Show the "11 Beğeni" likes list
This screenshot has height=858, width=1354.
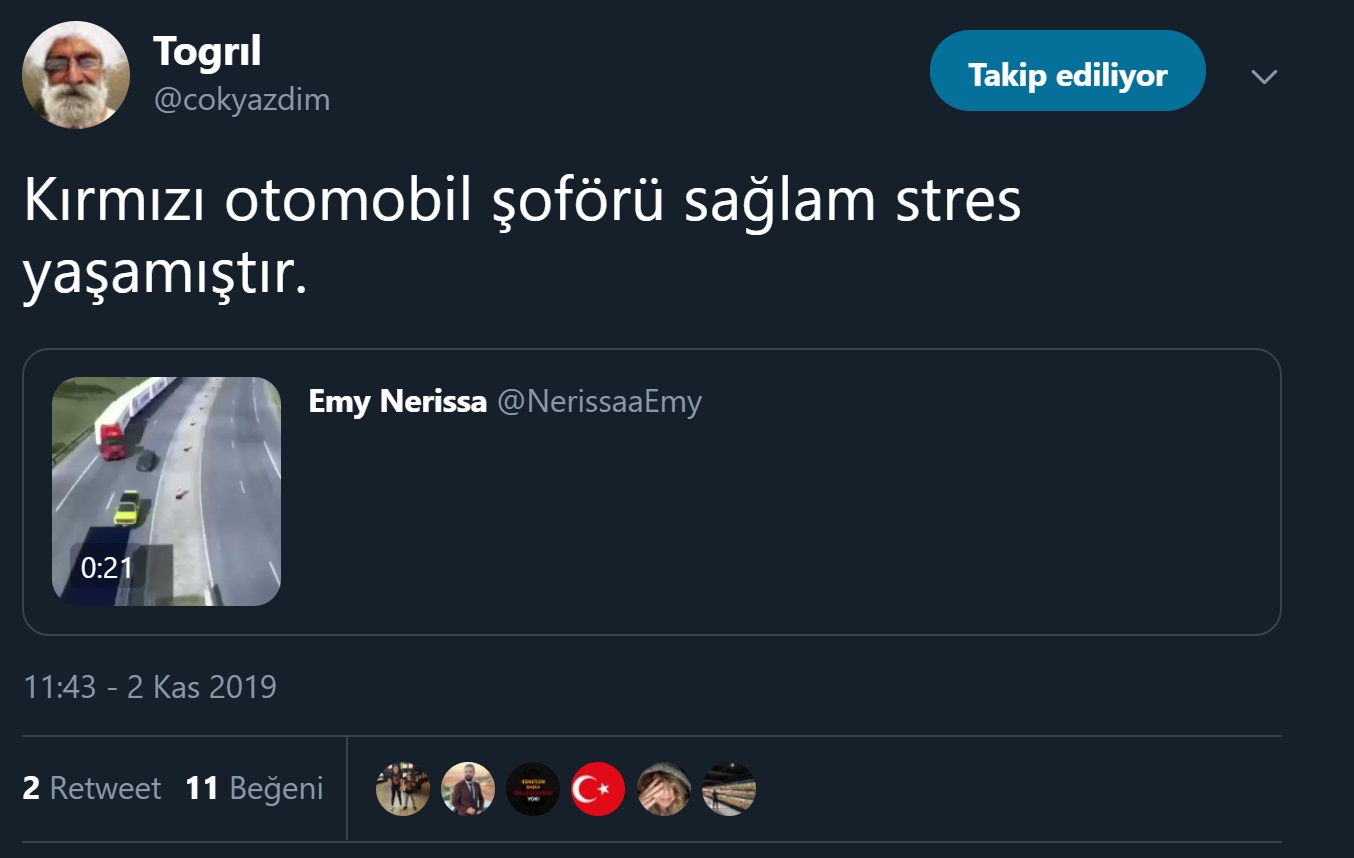tap(254, 788)
